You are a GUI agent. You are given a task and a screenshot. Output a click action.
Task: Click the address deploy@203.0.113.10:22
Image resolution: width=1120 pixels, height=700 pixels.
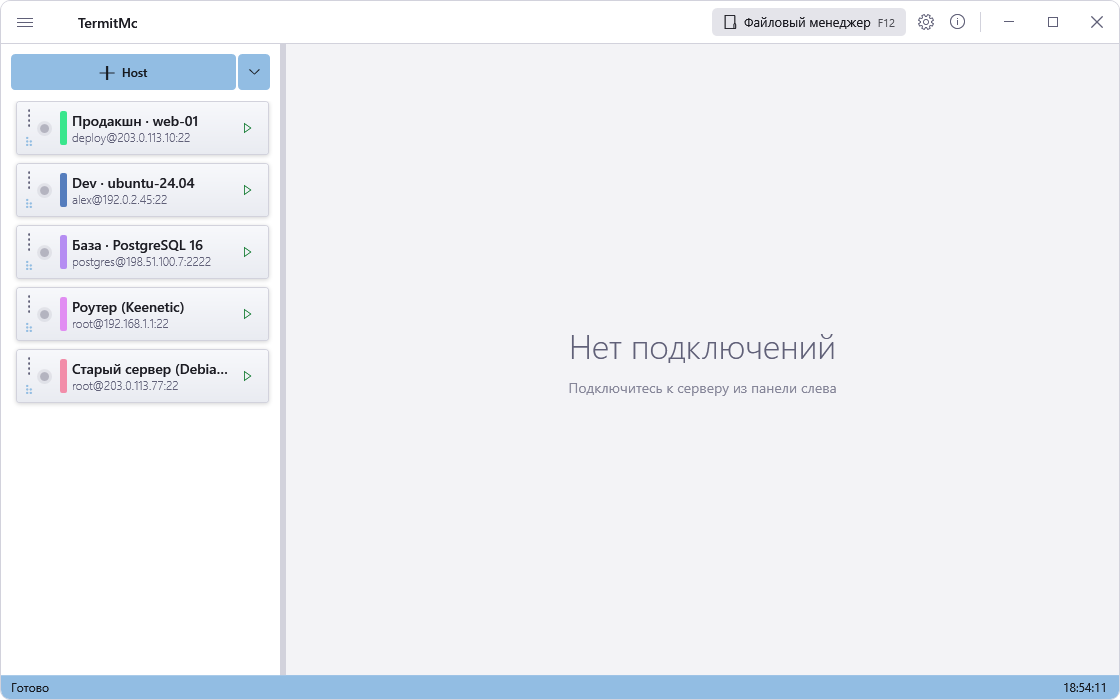pyautogui.click(x=131, y=138)
